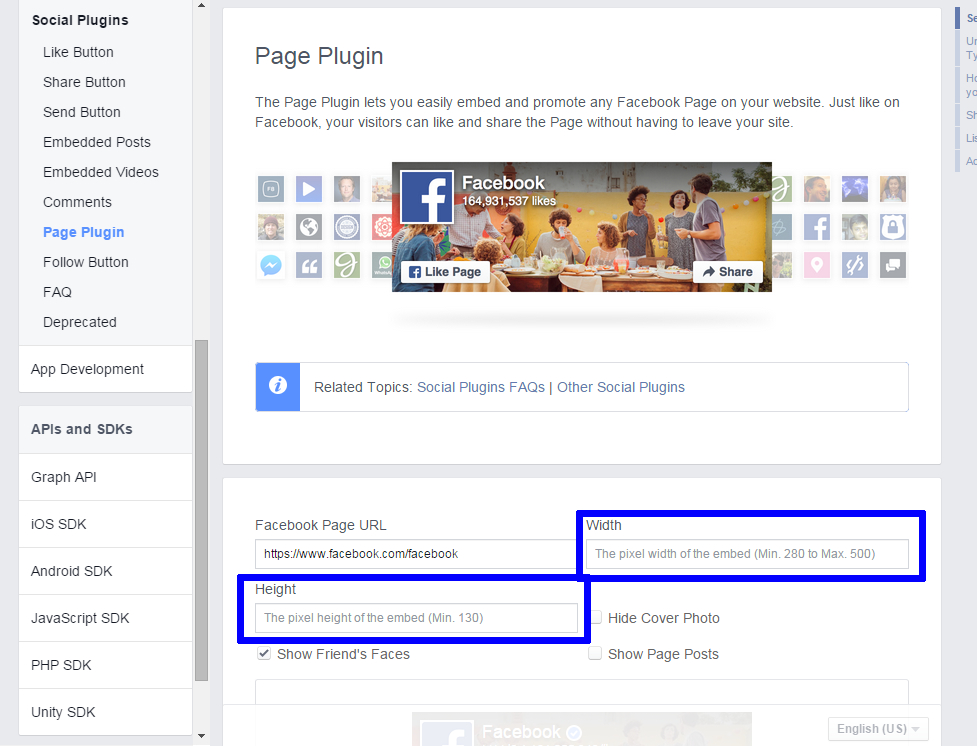Open Follow Button in the sidebar
This screenshot has width=977, height=746.
[x=86, y=262]
